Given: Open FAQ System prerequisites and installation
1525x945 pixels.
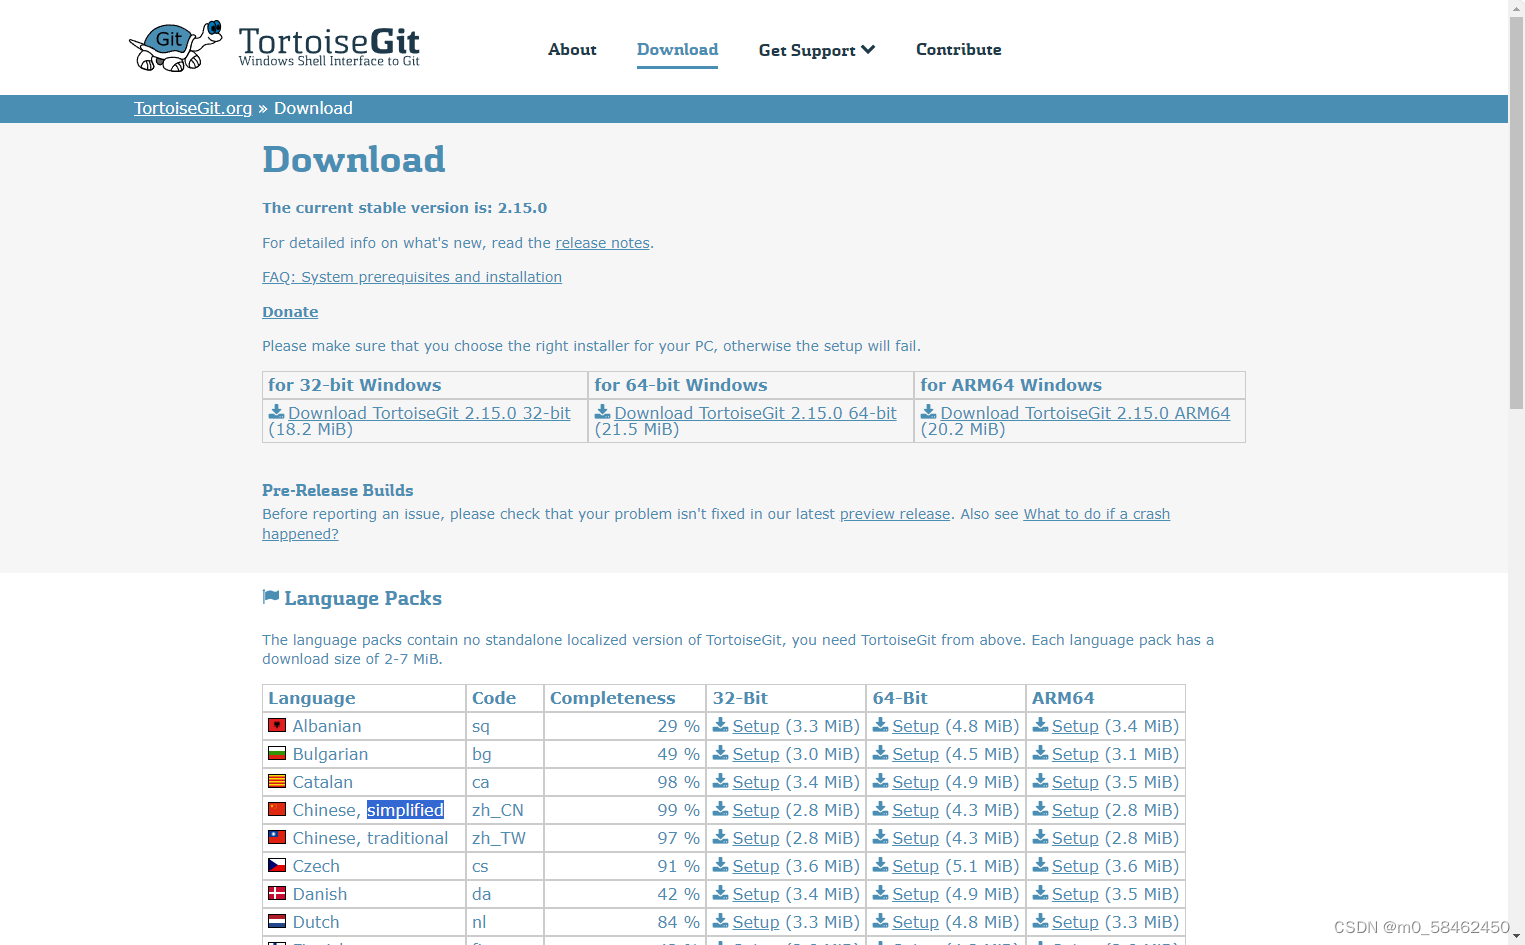Looking at the screenshot, I should (412, 277).
